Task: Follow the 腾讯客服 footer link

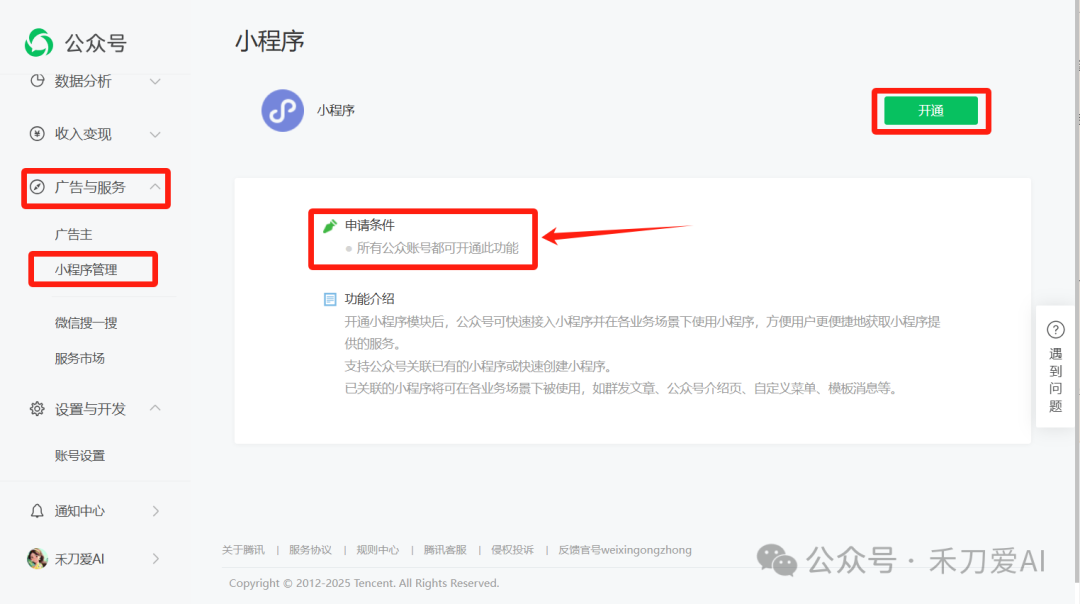Action: 445,550
